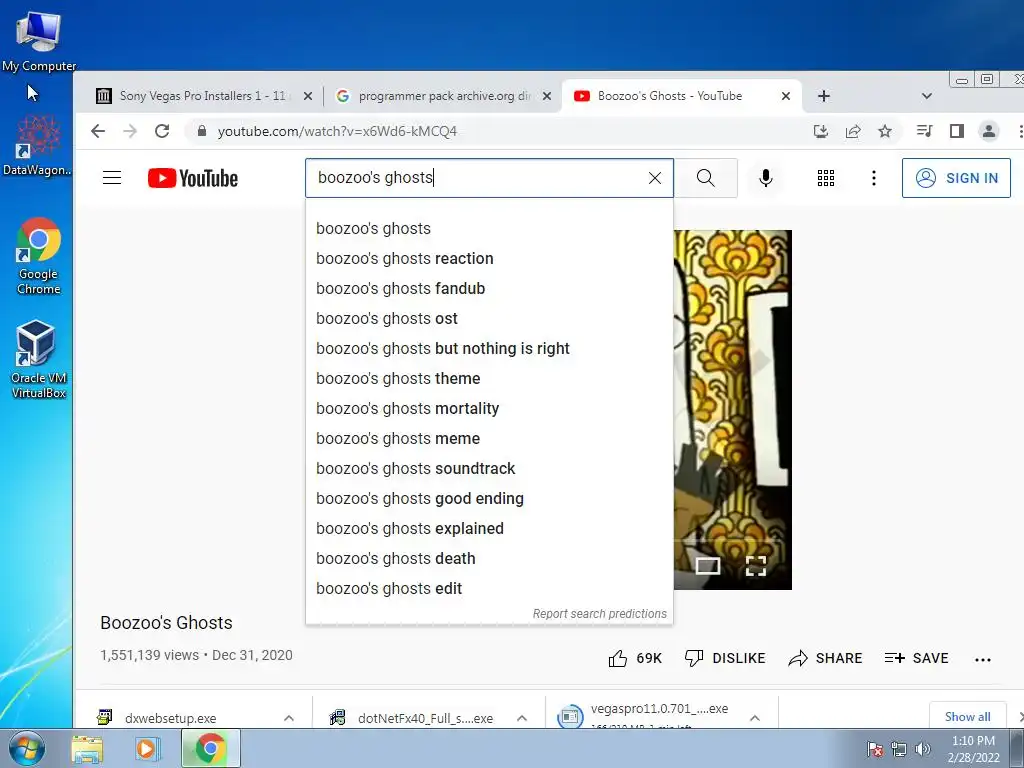Viewport: 1024px width, 768px height.
Task: Open the Windows Start menu
Action: pyautogui.click(x=27, y=748)
